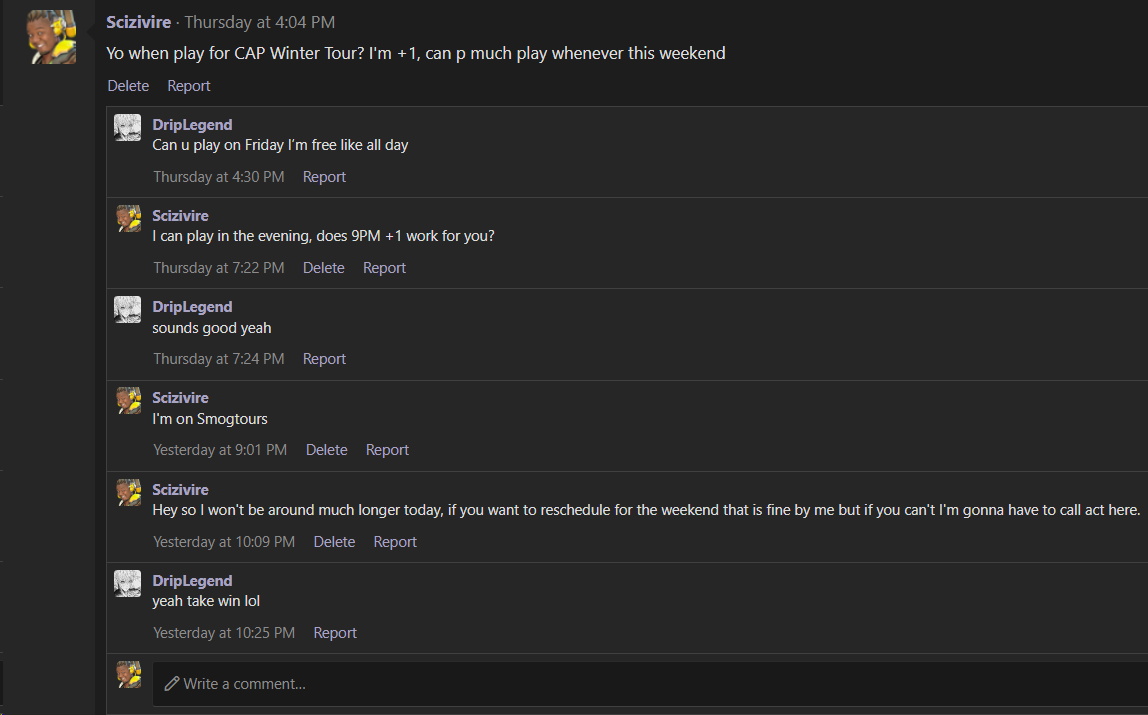Click the avatar next to comment box
Image resolution: width=1148 pixels, height=715 pixels.
coord(129,675)
